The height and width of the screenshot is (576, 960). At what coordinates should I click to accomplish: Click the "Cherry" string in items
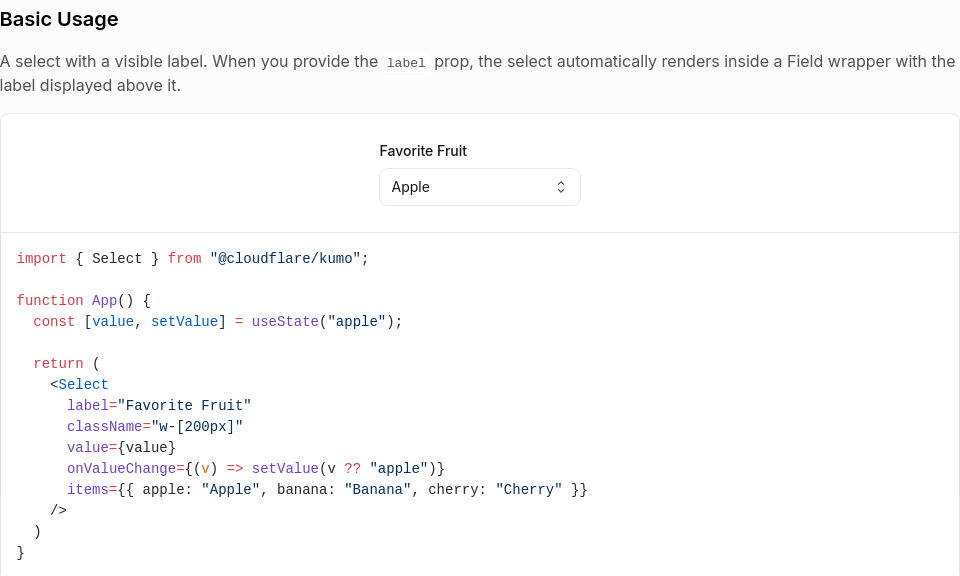(x=529, y=490)
